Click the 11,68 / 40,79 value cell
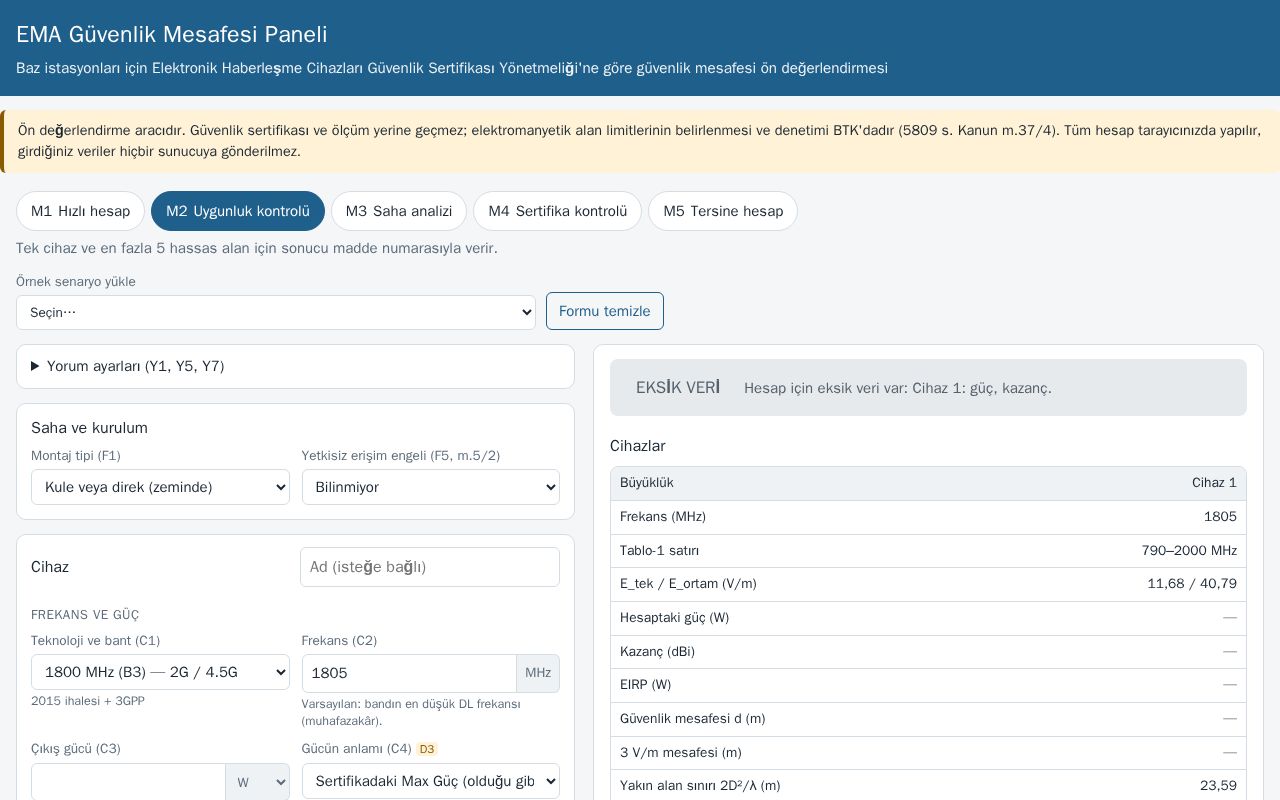 (x=1192, y=584)
